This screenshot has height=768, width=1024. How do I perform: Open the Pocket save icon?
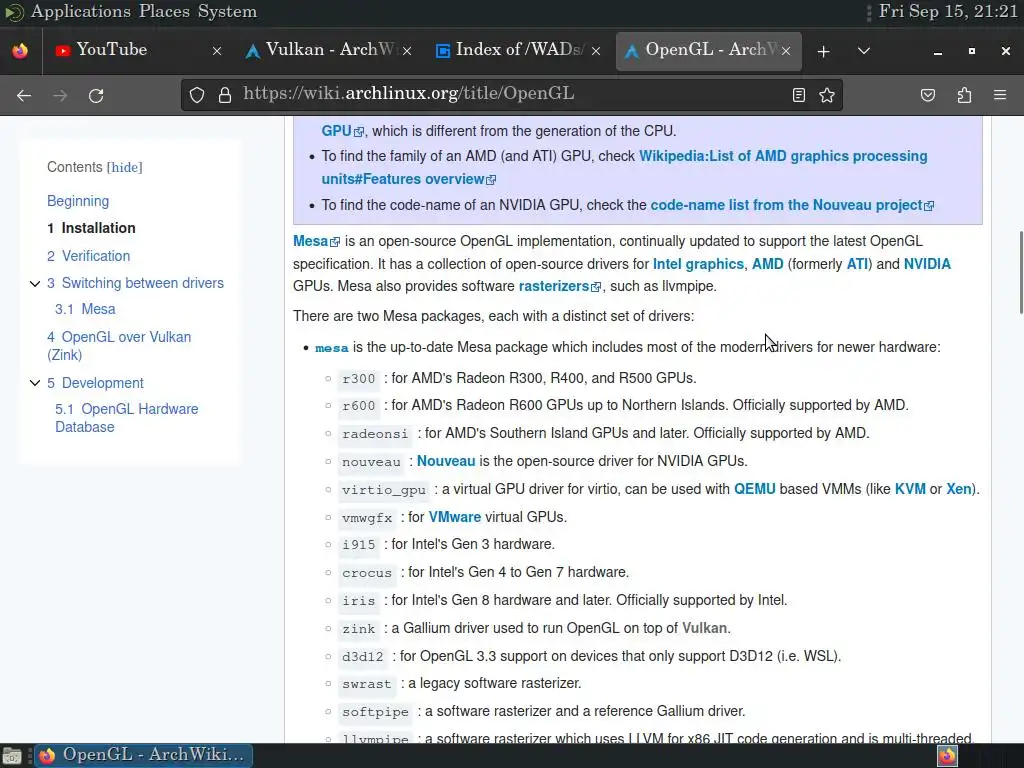click(x=927, y=95)
